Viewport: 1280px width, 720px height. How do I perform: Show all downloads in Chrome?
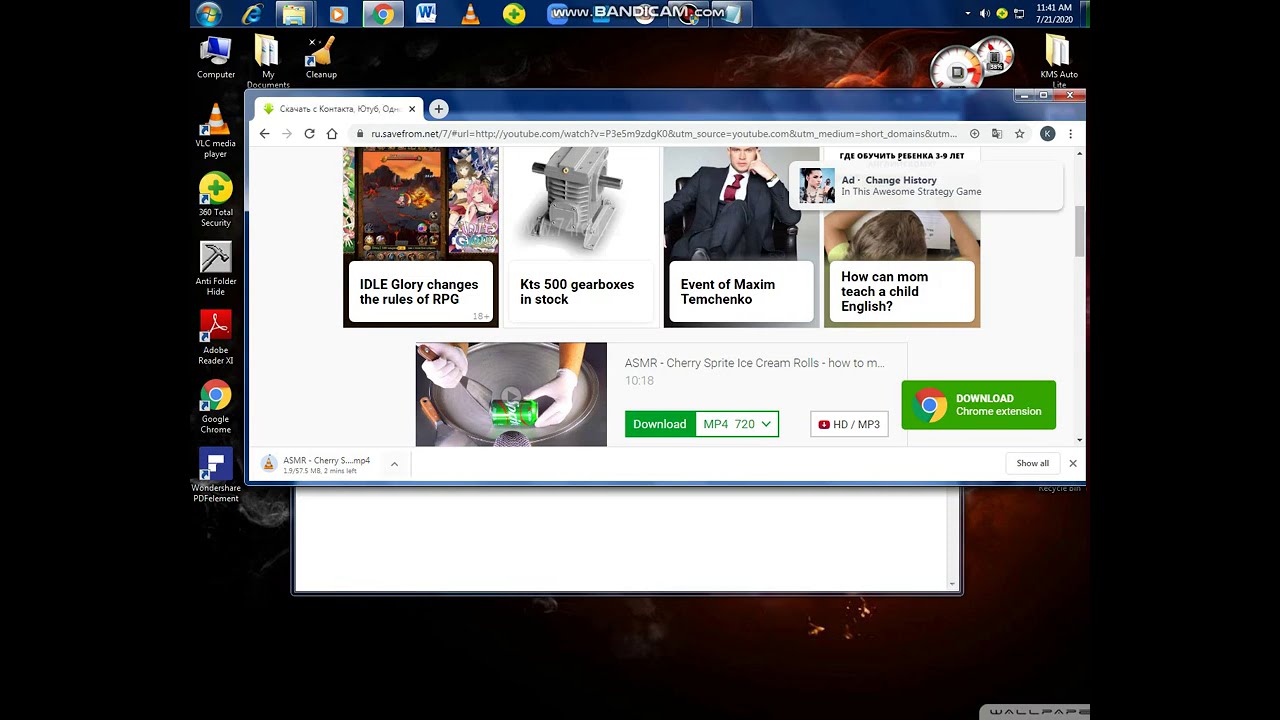click(x=1032, y=463)
